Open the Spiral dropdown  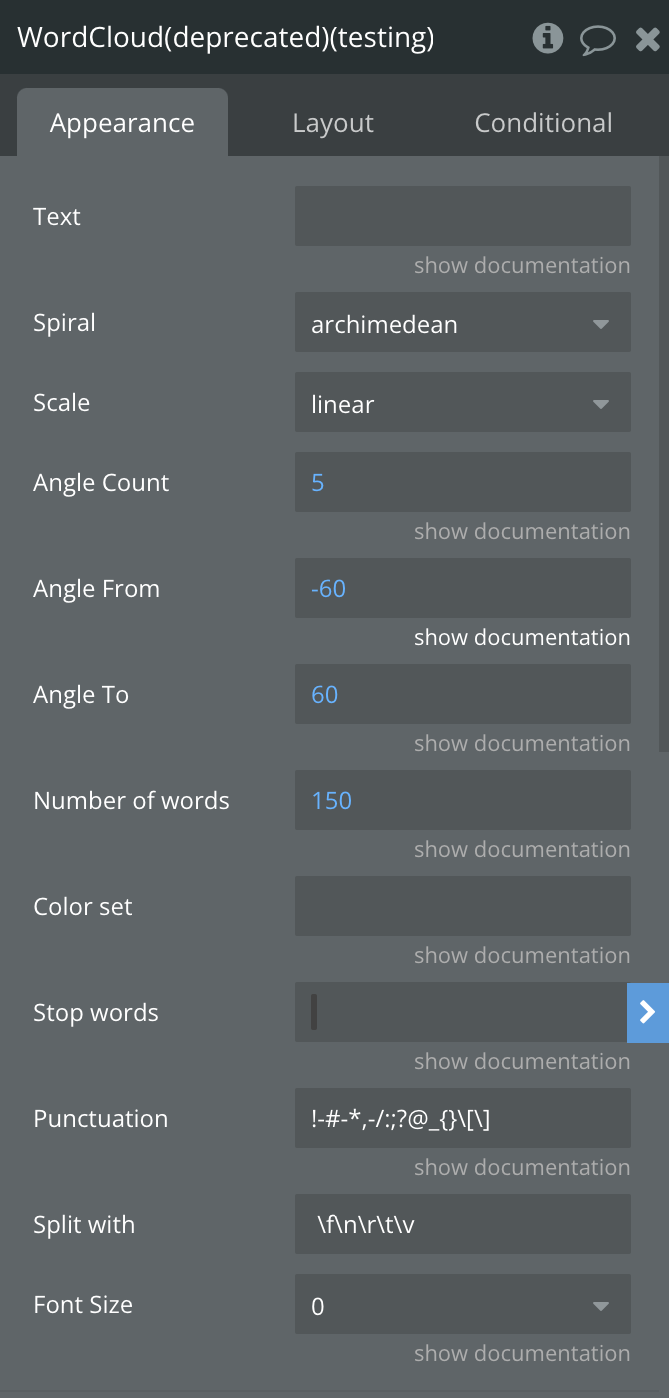click(x=463, y=322)
